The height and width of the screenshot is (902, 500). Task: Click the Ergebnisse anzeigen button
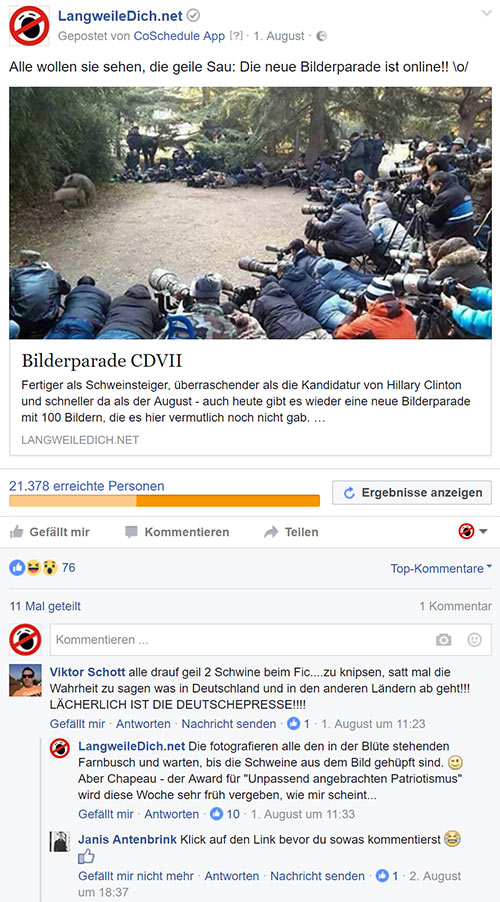pyautogui.click(x=412, y=492)
